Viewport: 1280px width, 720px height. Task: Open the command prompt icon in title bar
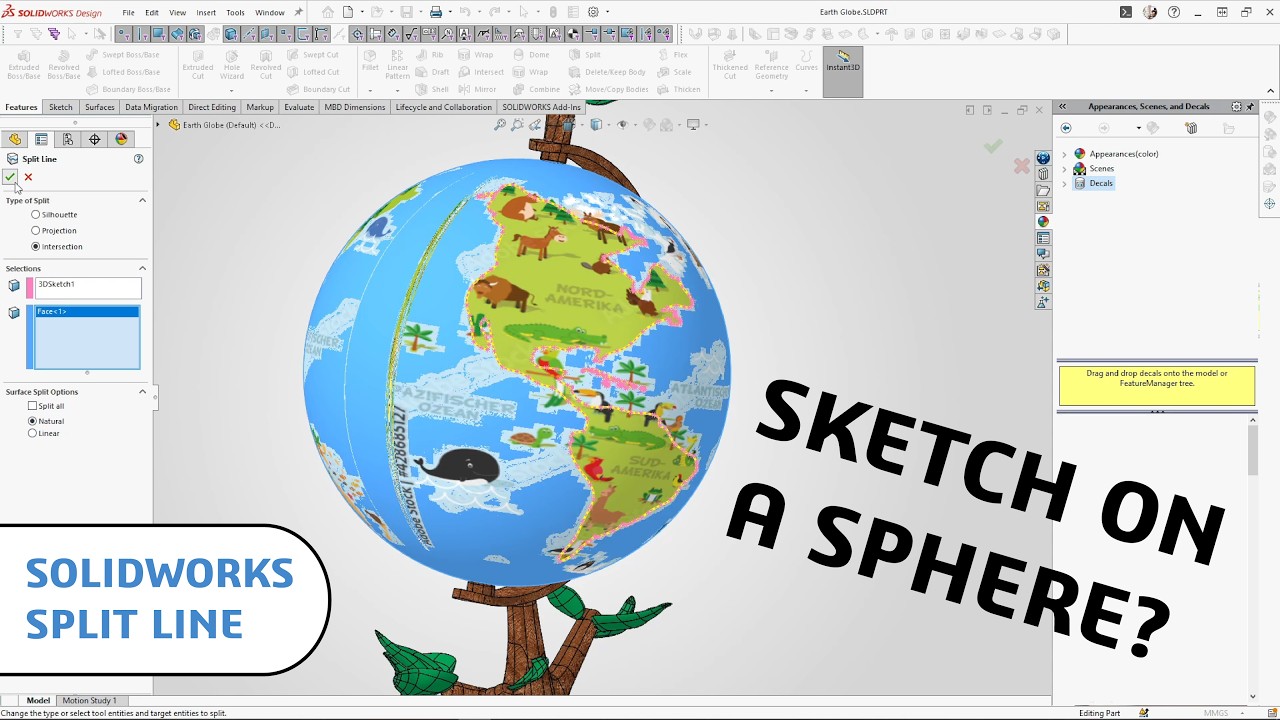click(x=1126, y=12)
